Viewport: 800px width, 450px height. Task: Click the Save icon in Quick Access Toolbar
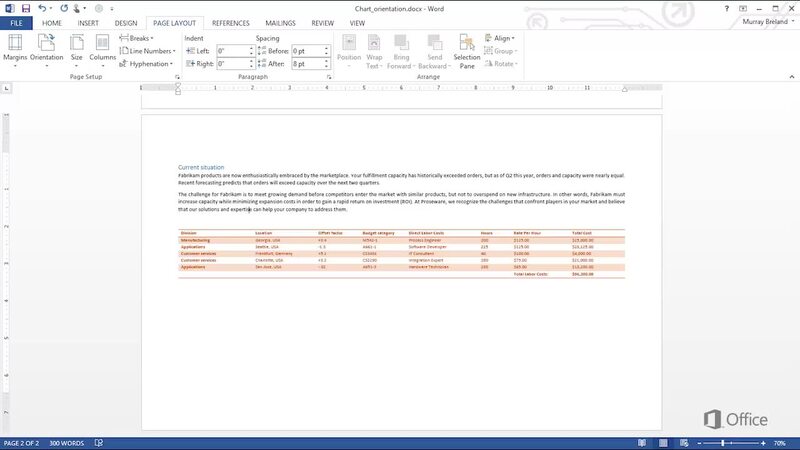pos(25,7)
